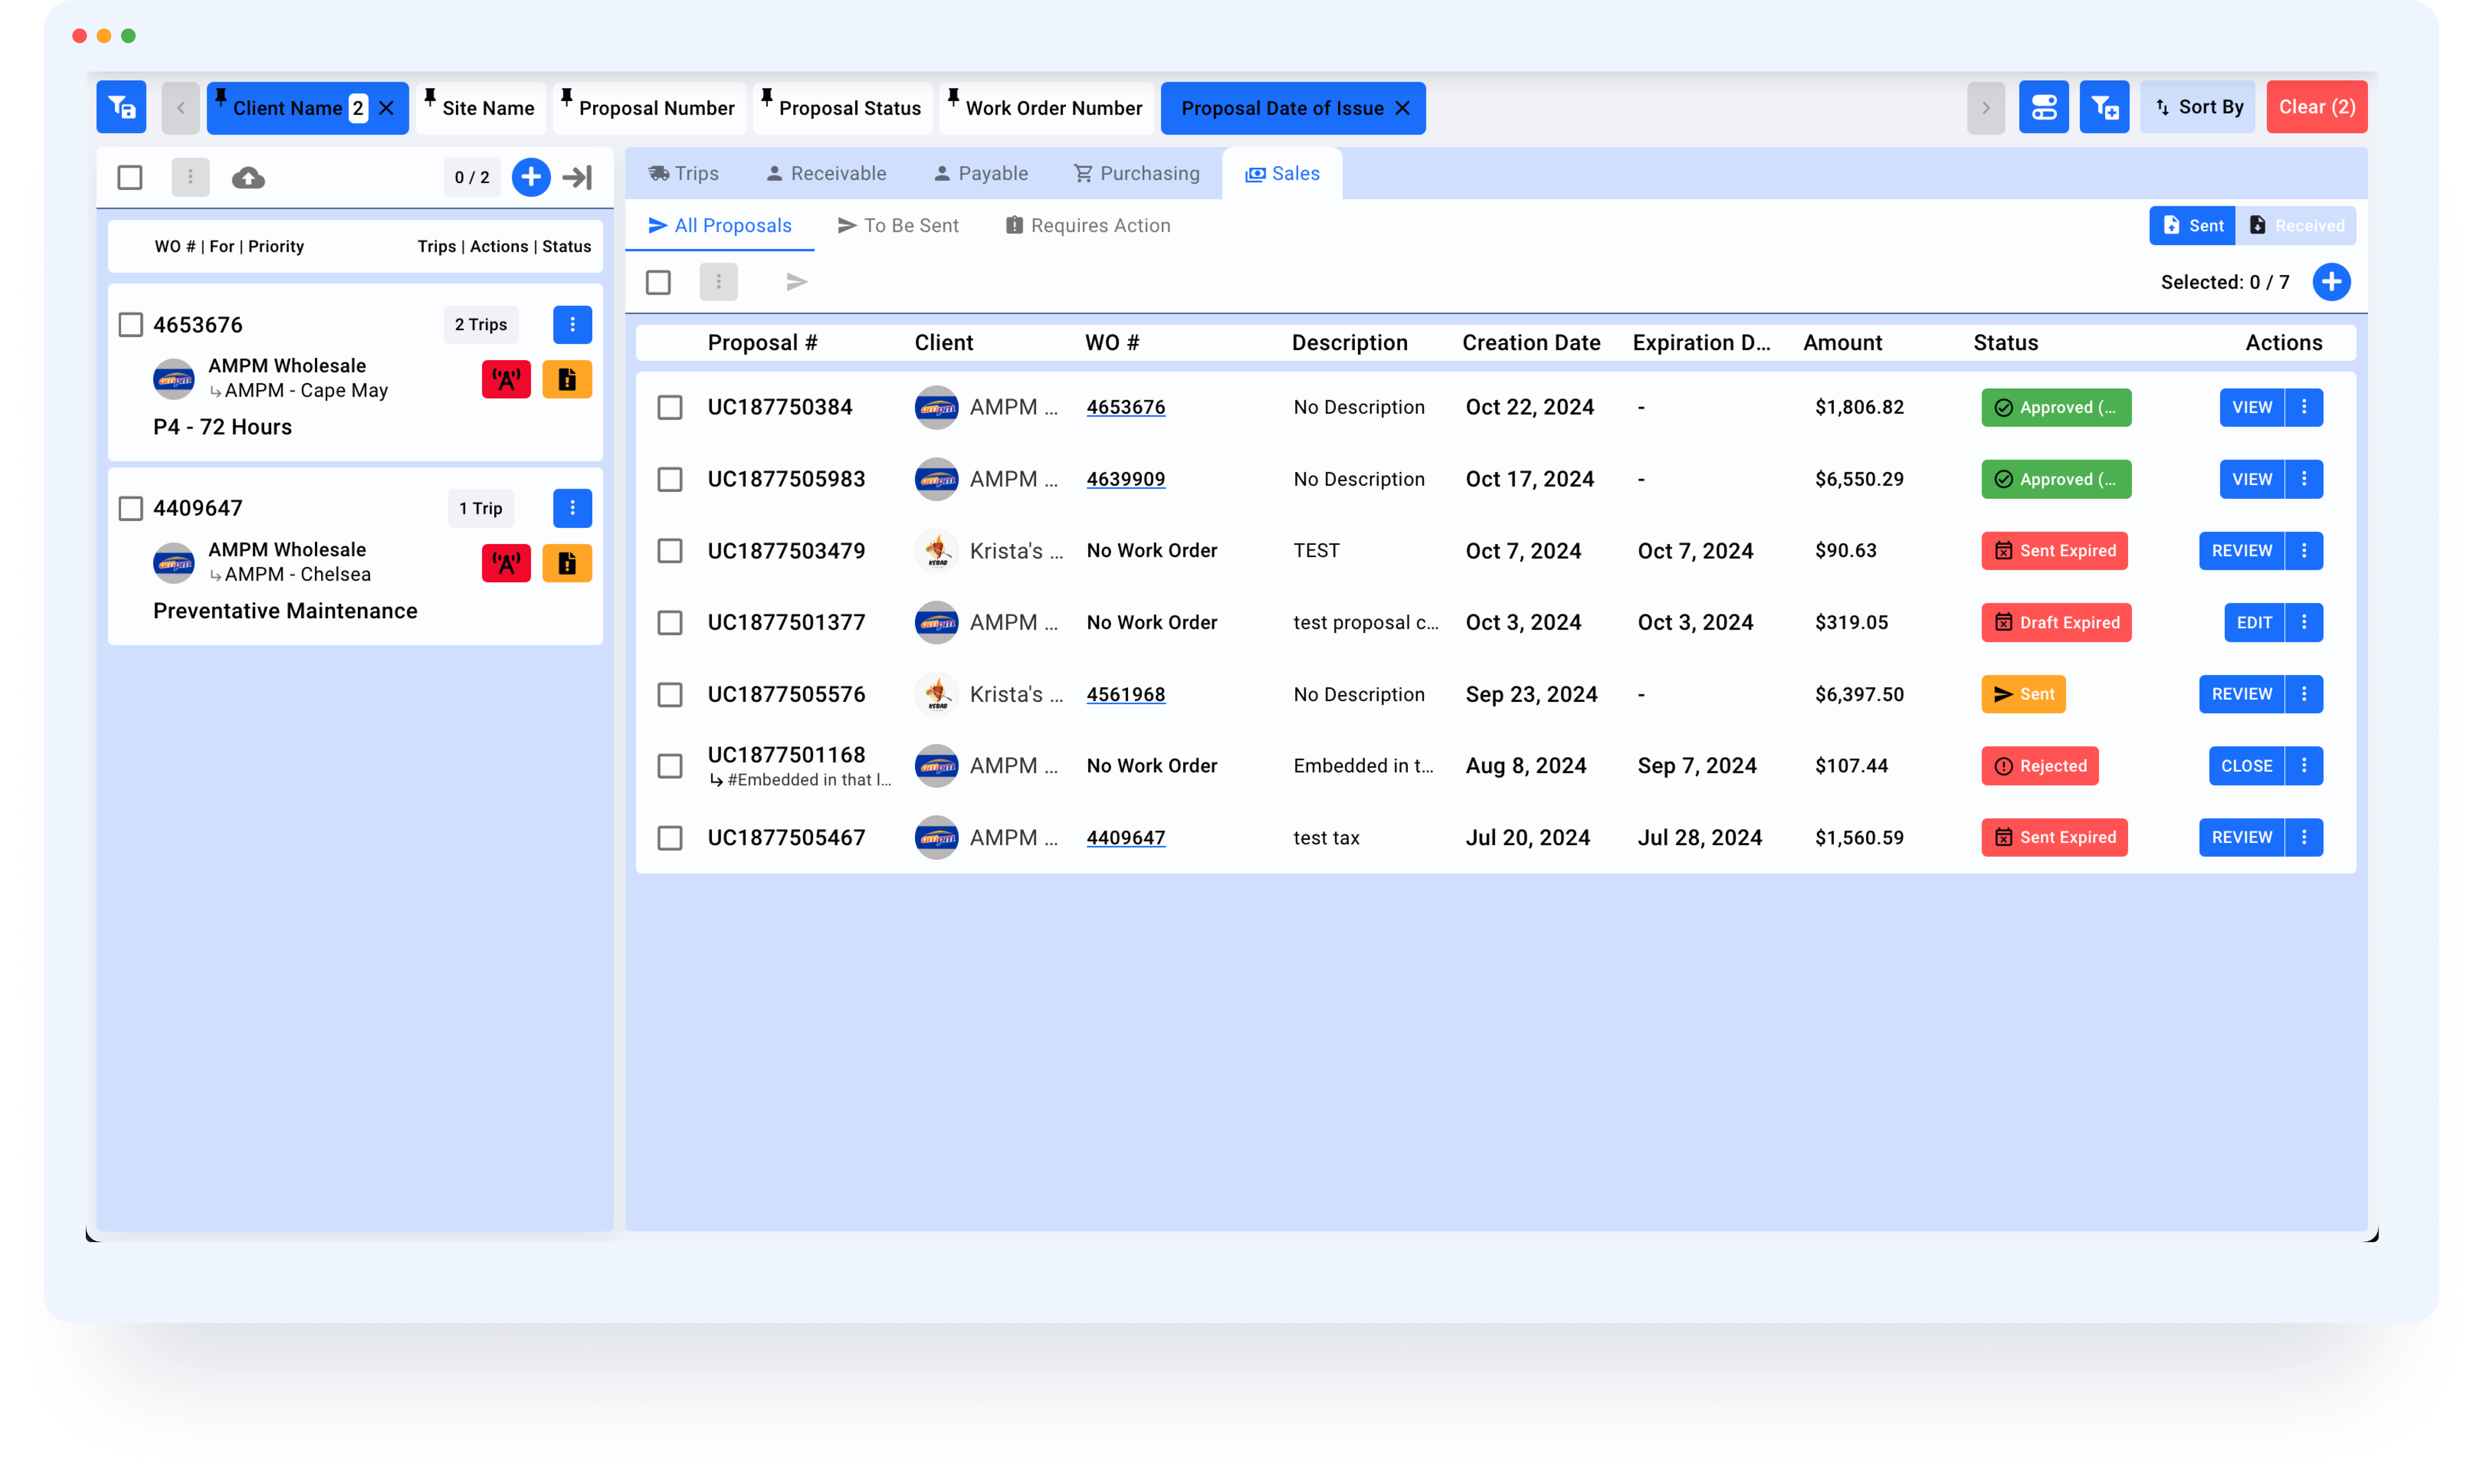
Task: Click Sent Expired badge for UC1877505467
Action: [2054, 837]
